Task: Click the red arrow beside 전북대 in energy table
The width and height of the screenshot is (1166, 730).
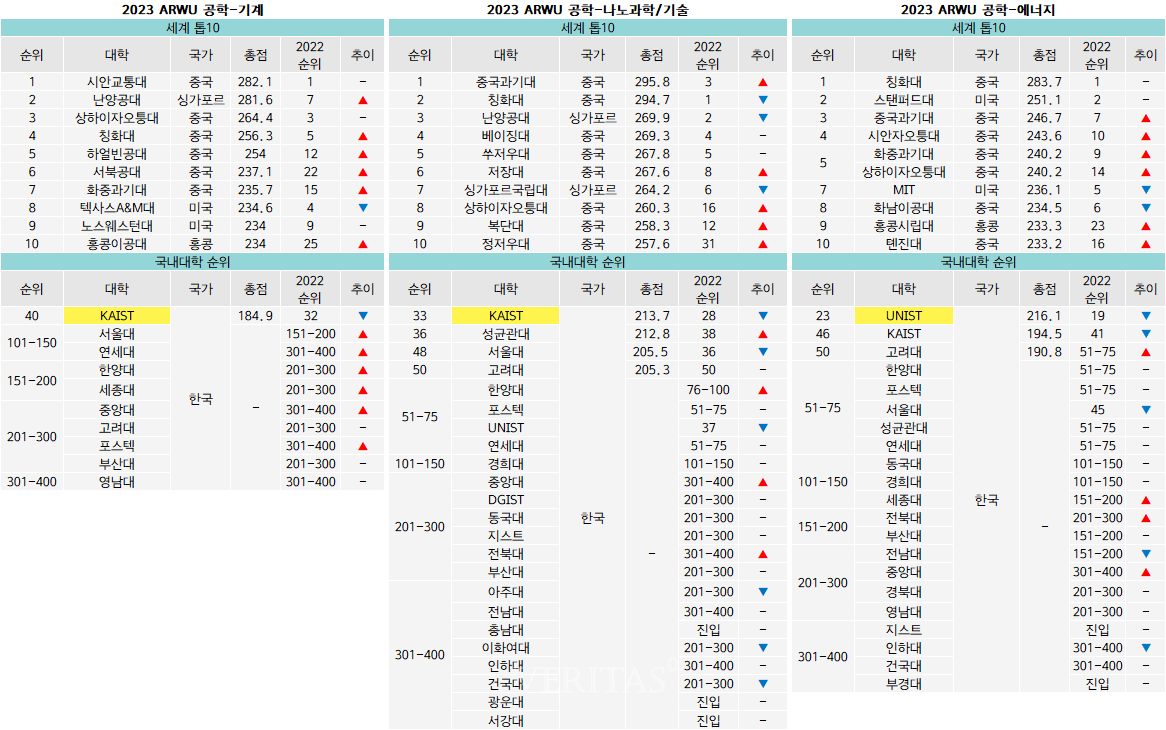Action: coord(1146,518)
